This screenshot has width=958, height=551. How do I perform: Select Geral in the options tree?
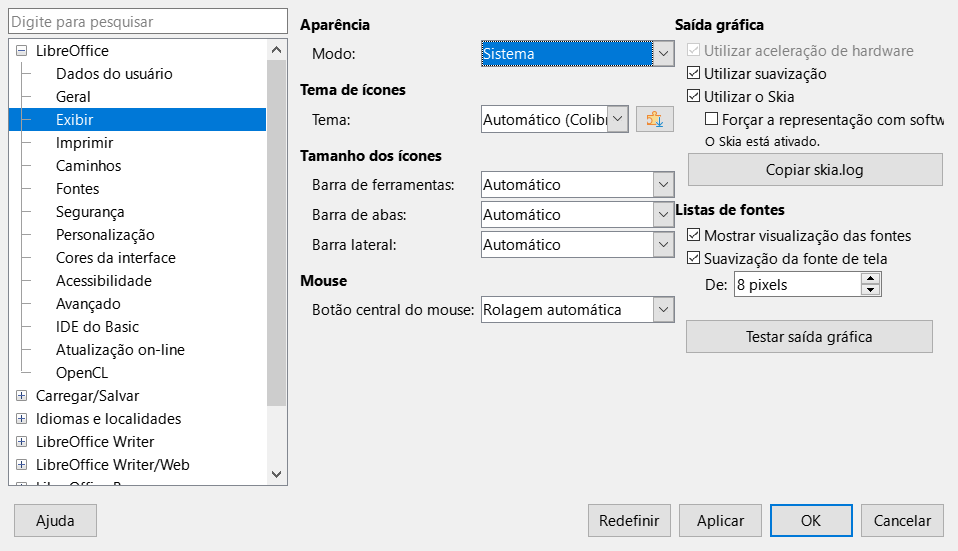[x=73, y=97]
